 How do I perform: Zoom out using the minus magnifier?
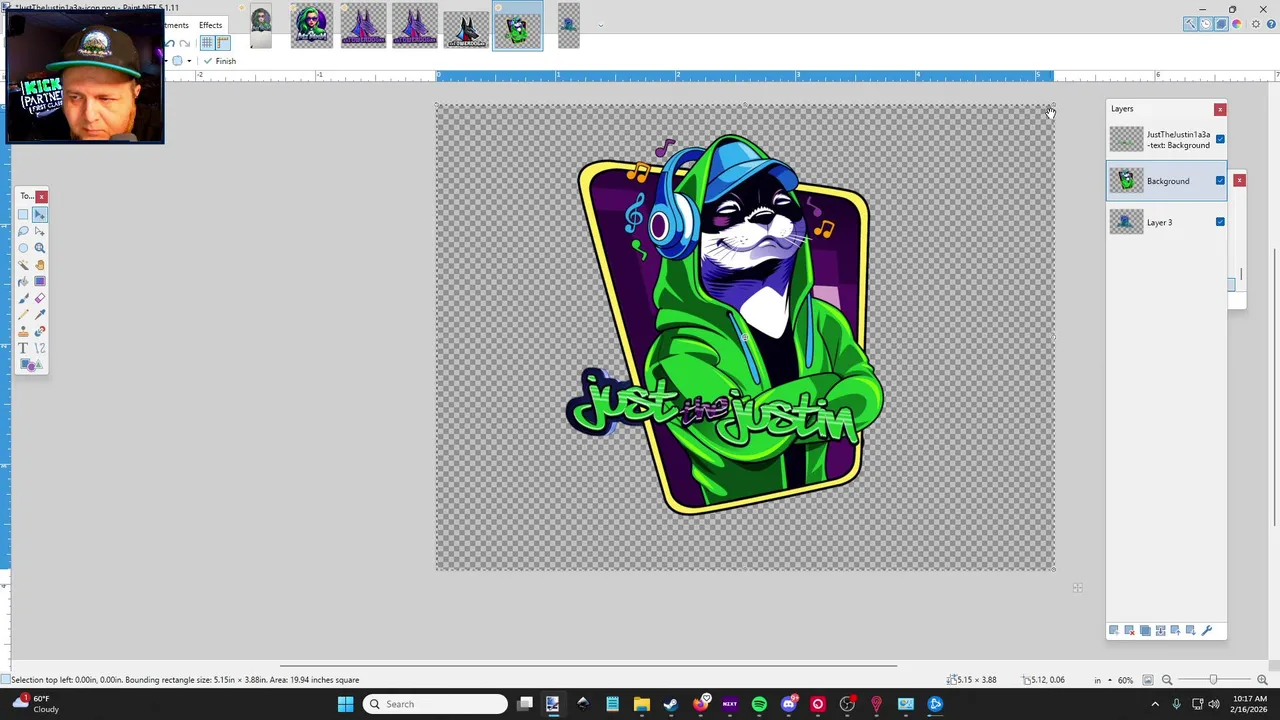tap(1167, 680)
